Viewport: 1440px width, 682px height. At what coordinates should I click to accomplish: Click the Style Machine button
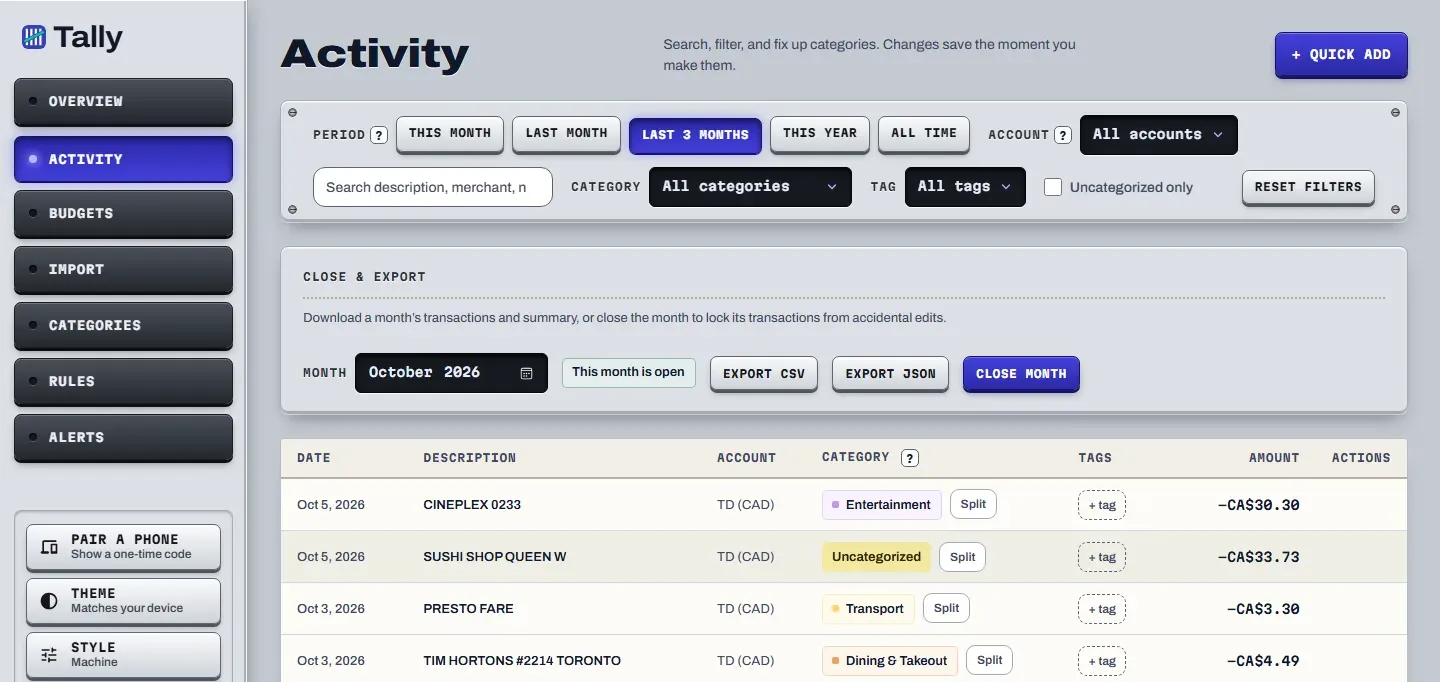tap(123, 655)
